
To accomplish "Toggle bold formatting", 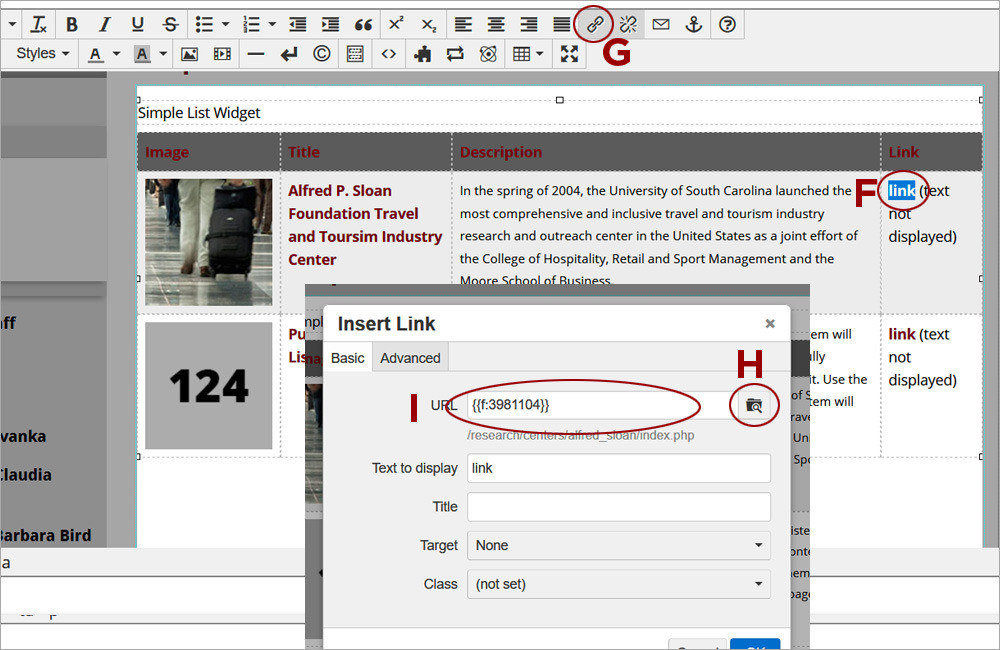I will pyautogui.click(x=72, y=24).
